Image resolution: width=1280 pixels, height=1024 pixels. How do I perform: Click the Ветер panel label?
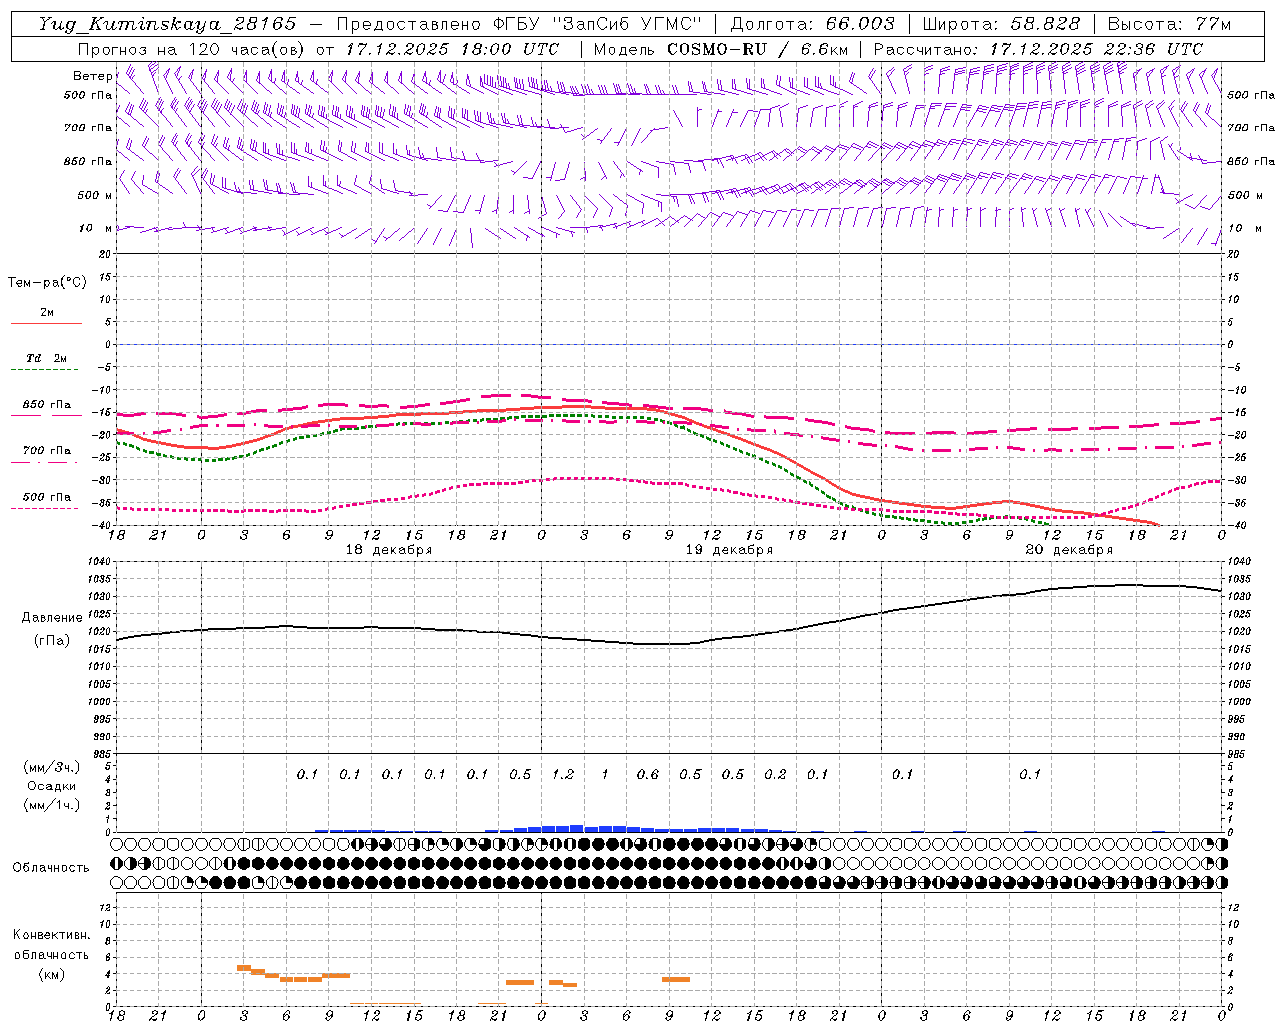[92, 76]
